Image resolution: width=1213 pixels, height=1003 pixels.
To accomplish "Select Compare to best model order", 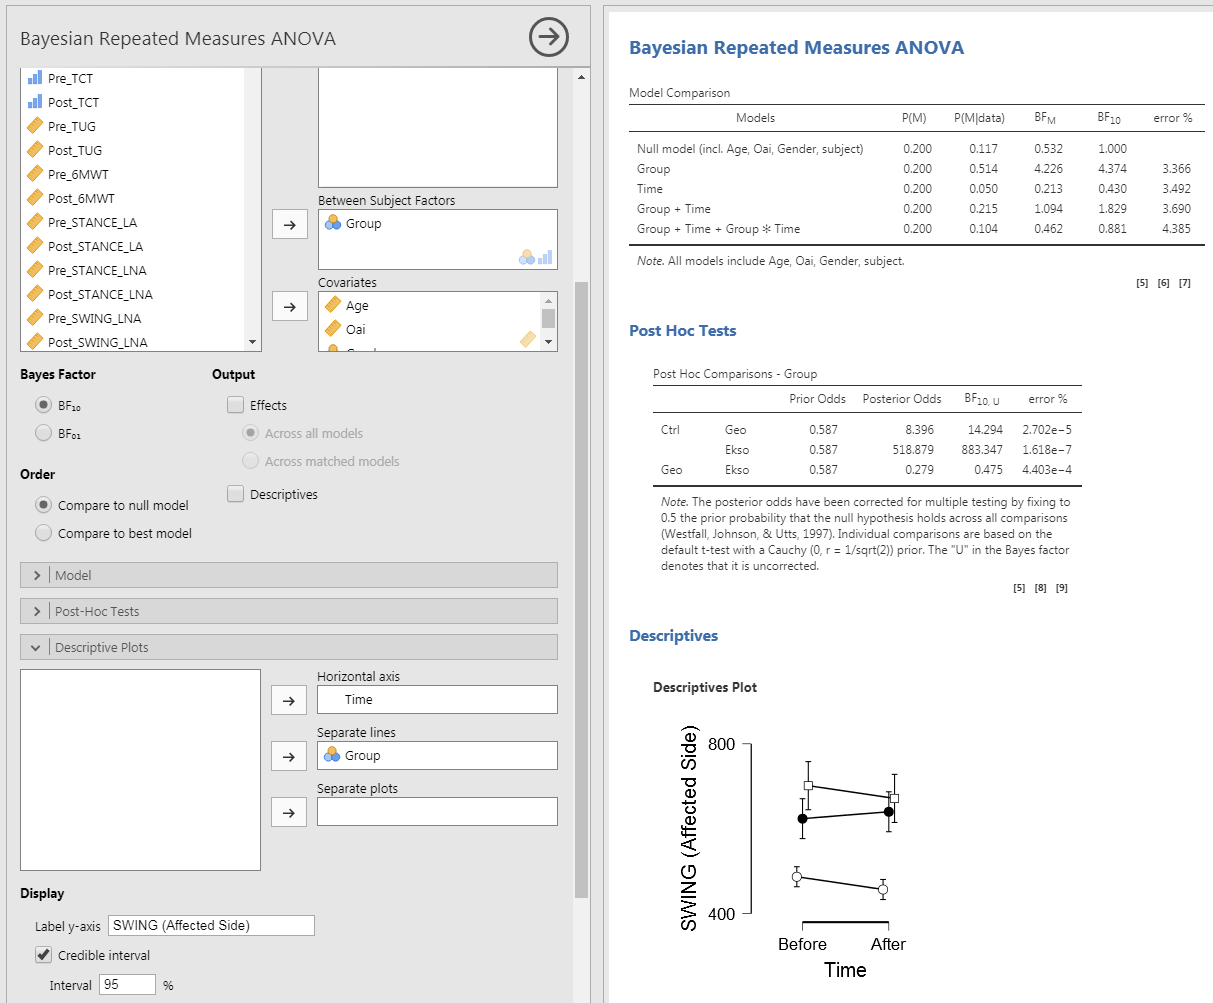I will coord(43,533).
